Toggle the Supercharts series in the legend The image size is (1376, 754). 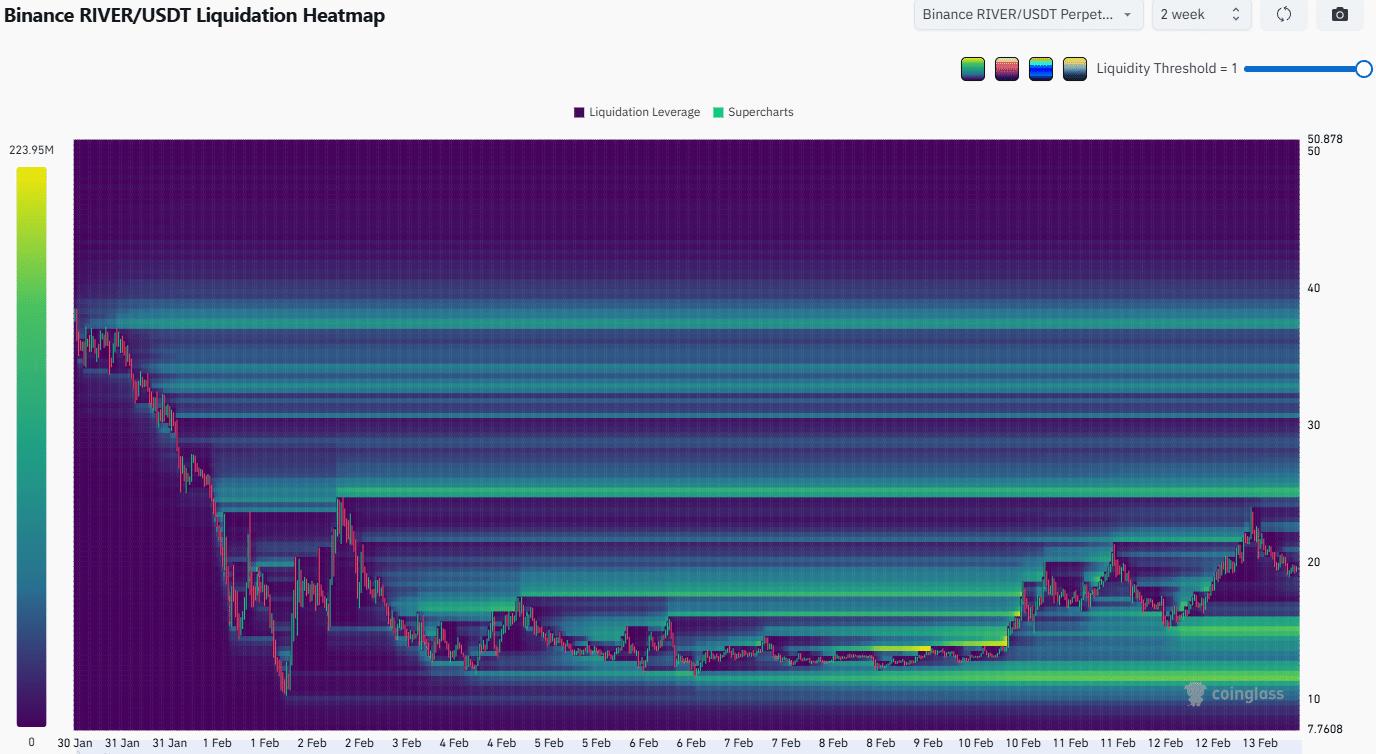(x=753, y=111)
